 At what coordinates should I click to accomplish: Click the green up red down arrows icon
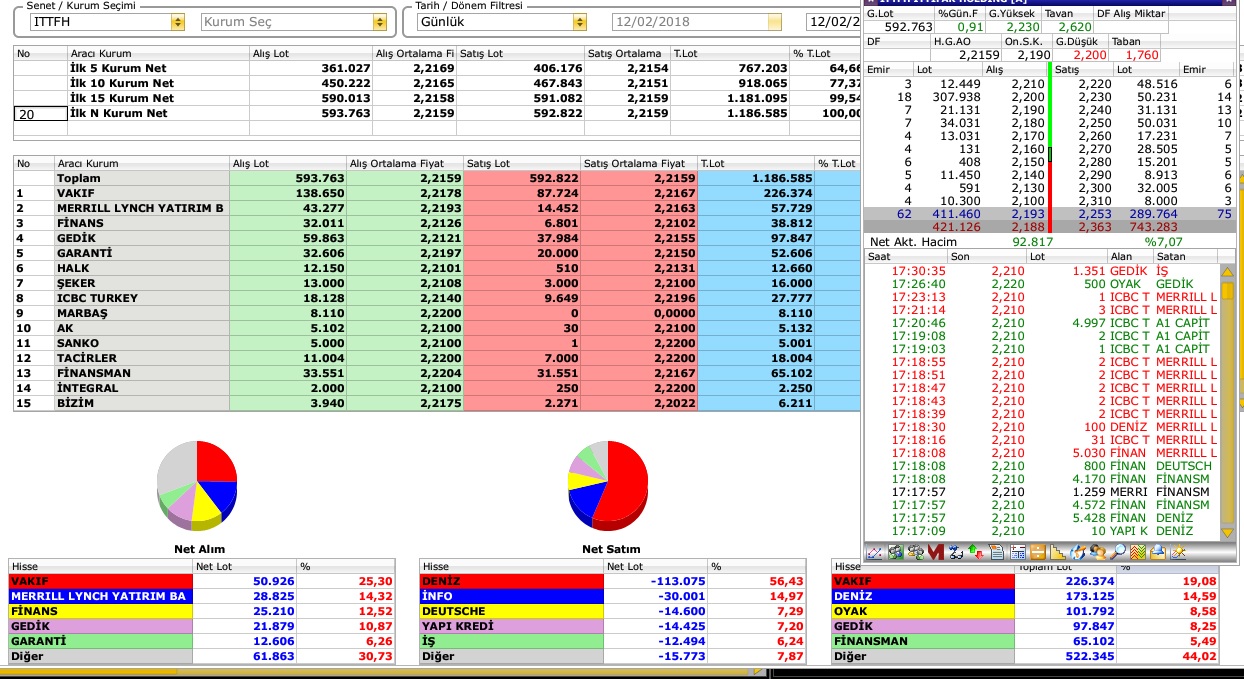tap(976, 552)
